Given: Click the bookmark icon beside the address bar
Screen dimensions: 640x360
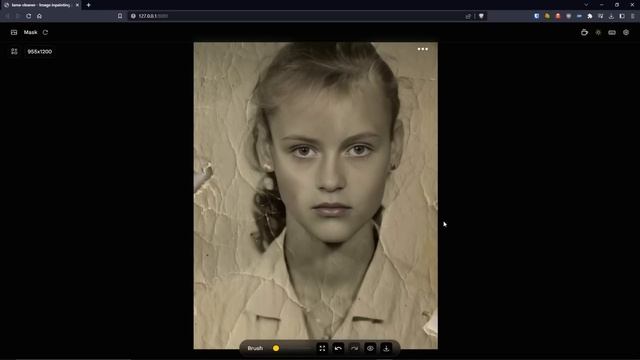Looking at the screenshot, I should (x=120, y=16).
